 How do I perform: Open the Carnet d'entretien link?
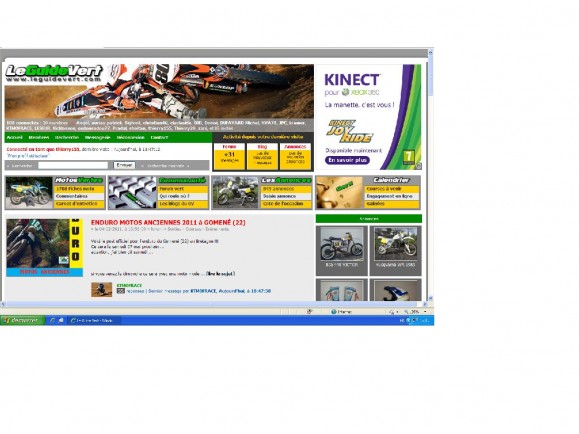[79, 204]
